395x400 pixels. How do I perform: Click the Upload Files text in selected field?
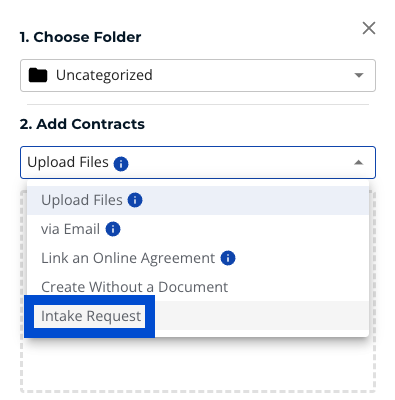[x=68, y=163]
